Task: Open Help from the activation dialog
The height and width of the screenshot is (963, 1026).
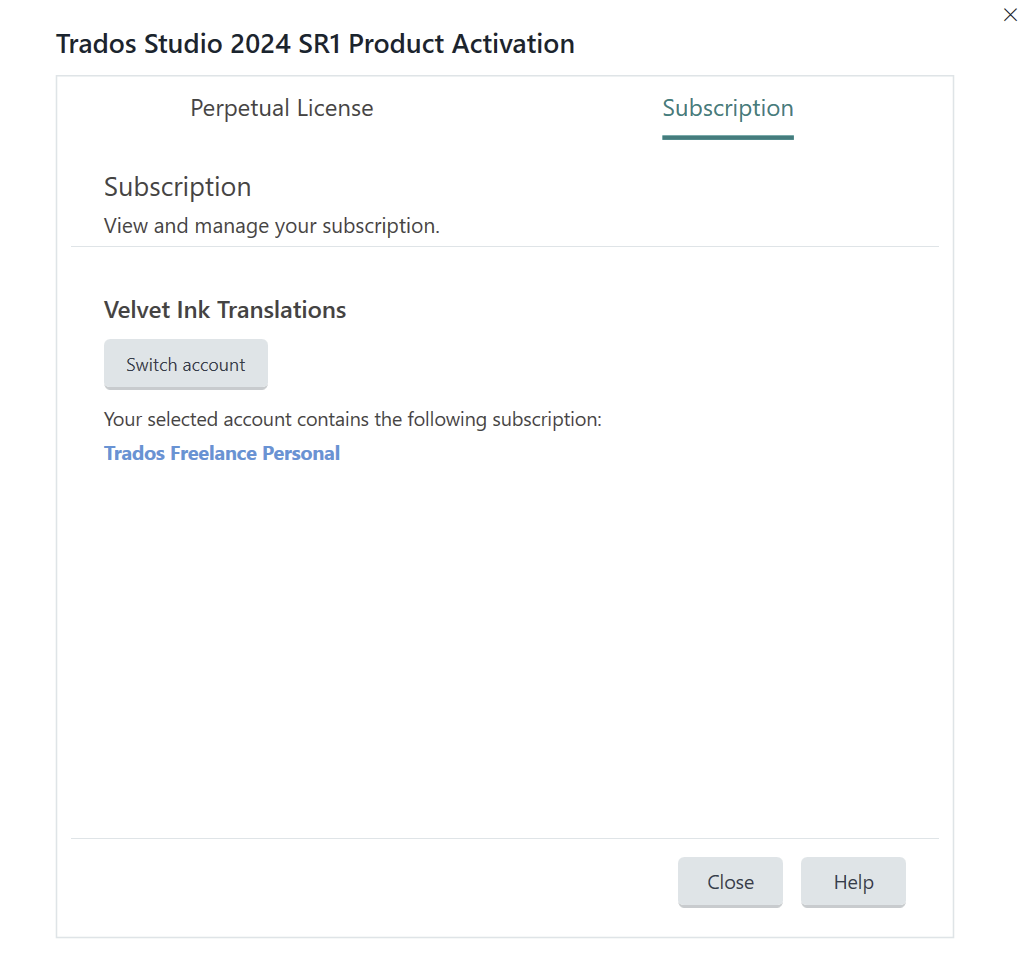Action: pos(853,882)
